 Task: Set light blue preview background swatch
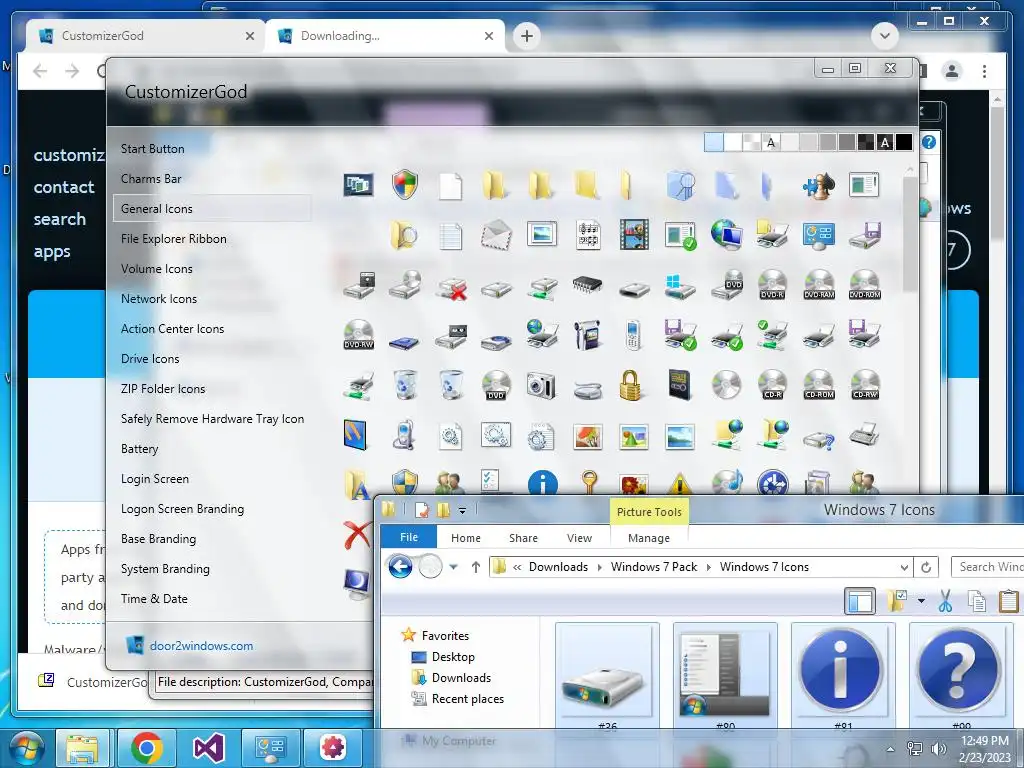coord(714,142)
